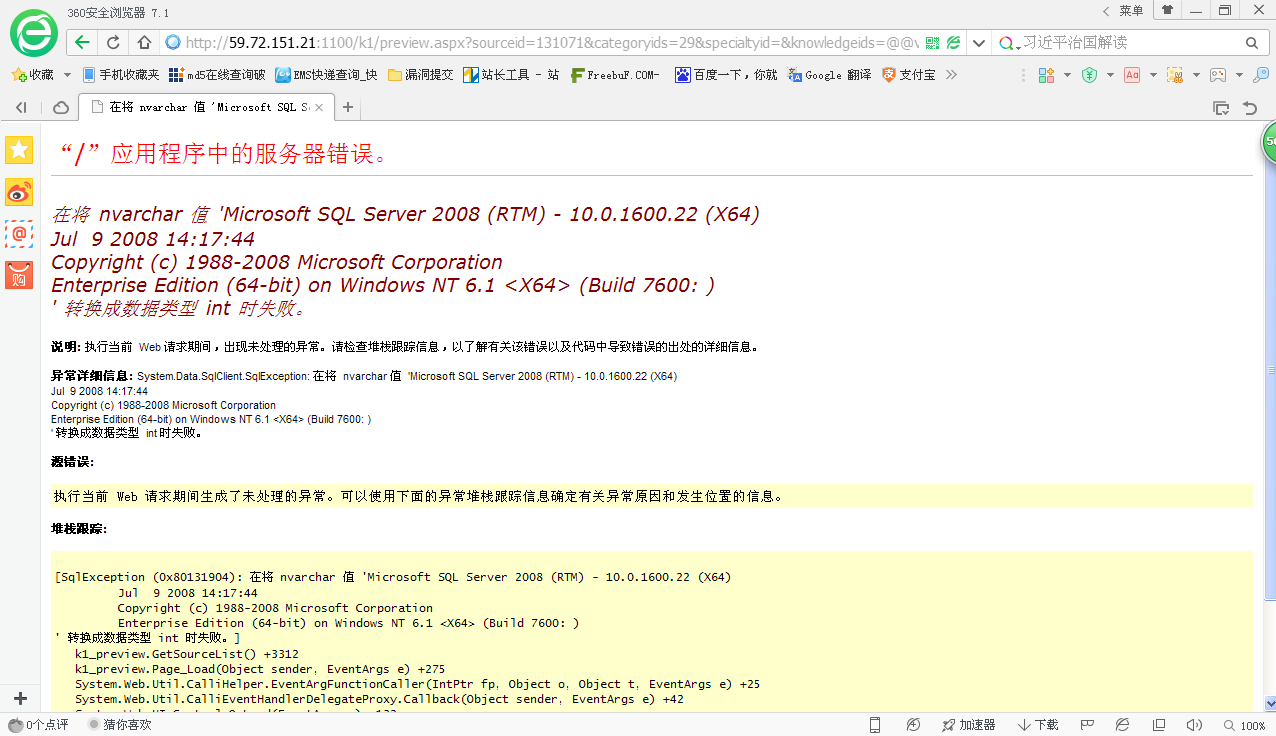Open a new tab with plus button

tap(348, 107)
